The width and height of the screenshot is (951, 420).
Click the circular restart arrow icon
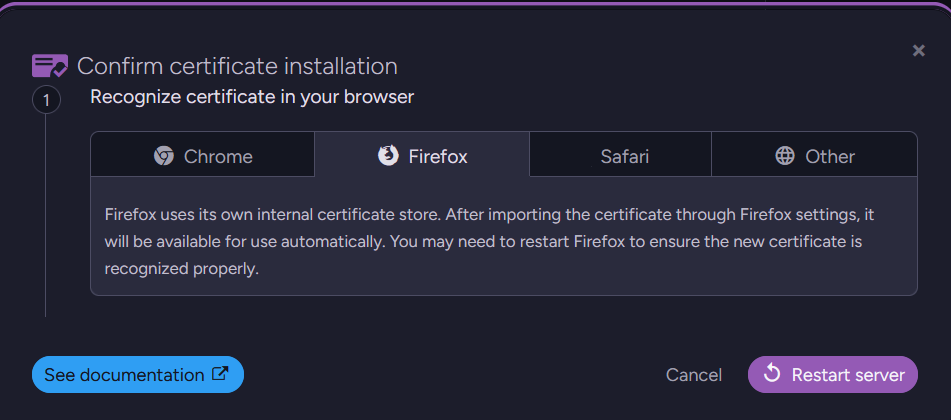point(771,373)
